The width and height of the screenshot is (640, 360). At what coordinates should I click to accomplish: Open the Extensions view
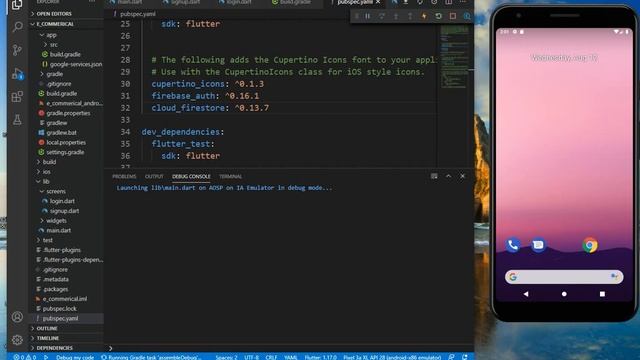17,97
